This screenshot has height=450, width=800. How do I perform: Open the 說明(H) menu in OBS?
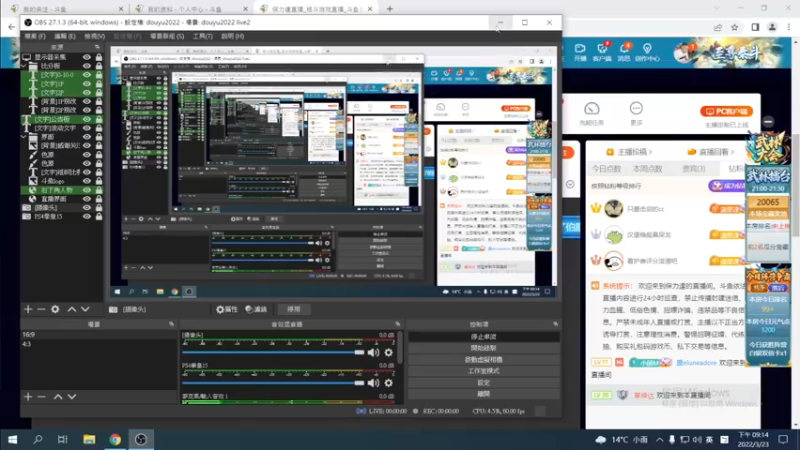(232, 36)
